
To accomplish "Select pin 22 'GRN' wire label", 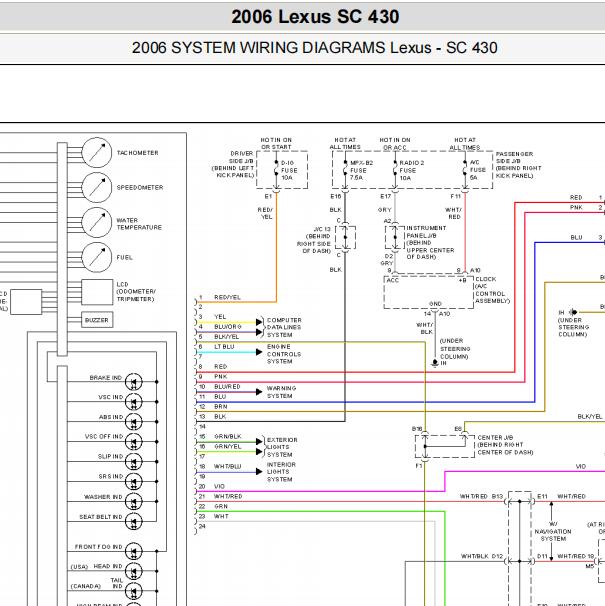I will click(221, 506).
